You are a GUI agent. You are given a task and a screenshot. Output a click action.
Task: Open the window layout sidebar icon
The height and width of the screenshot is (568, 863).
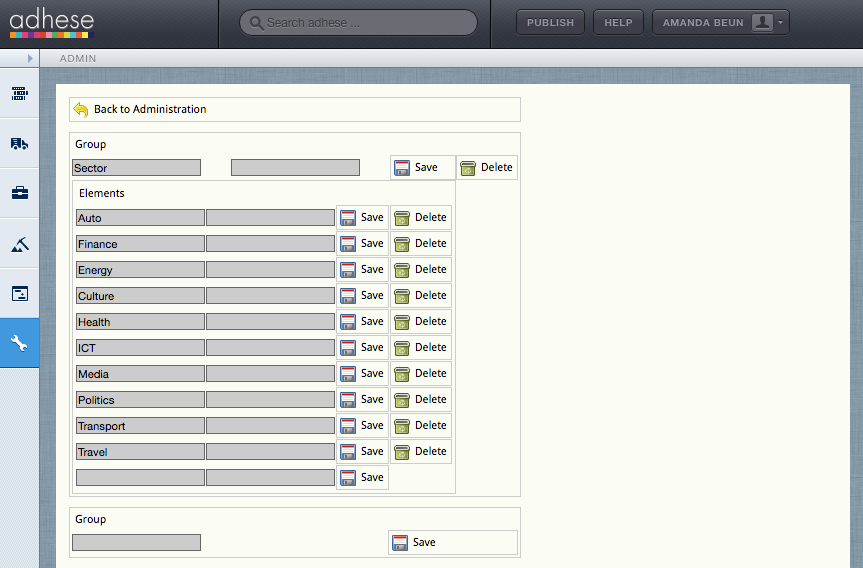pos(19,294)
